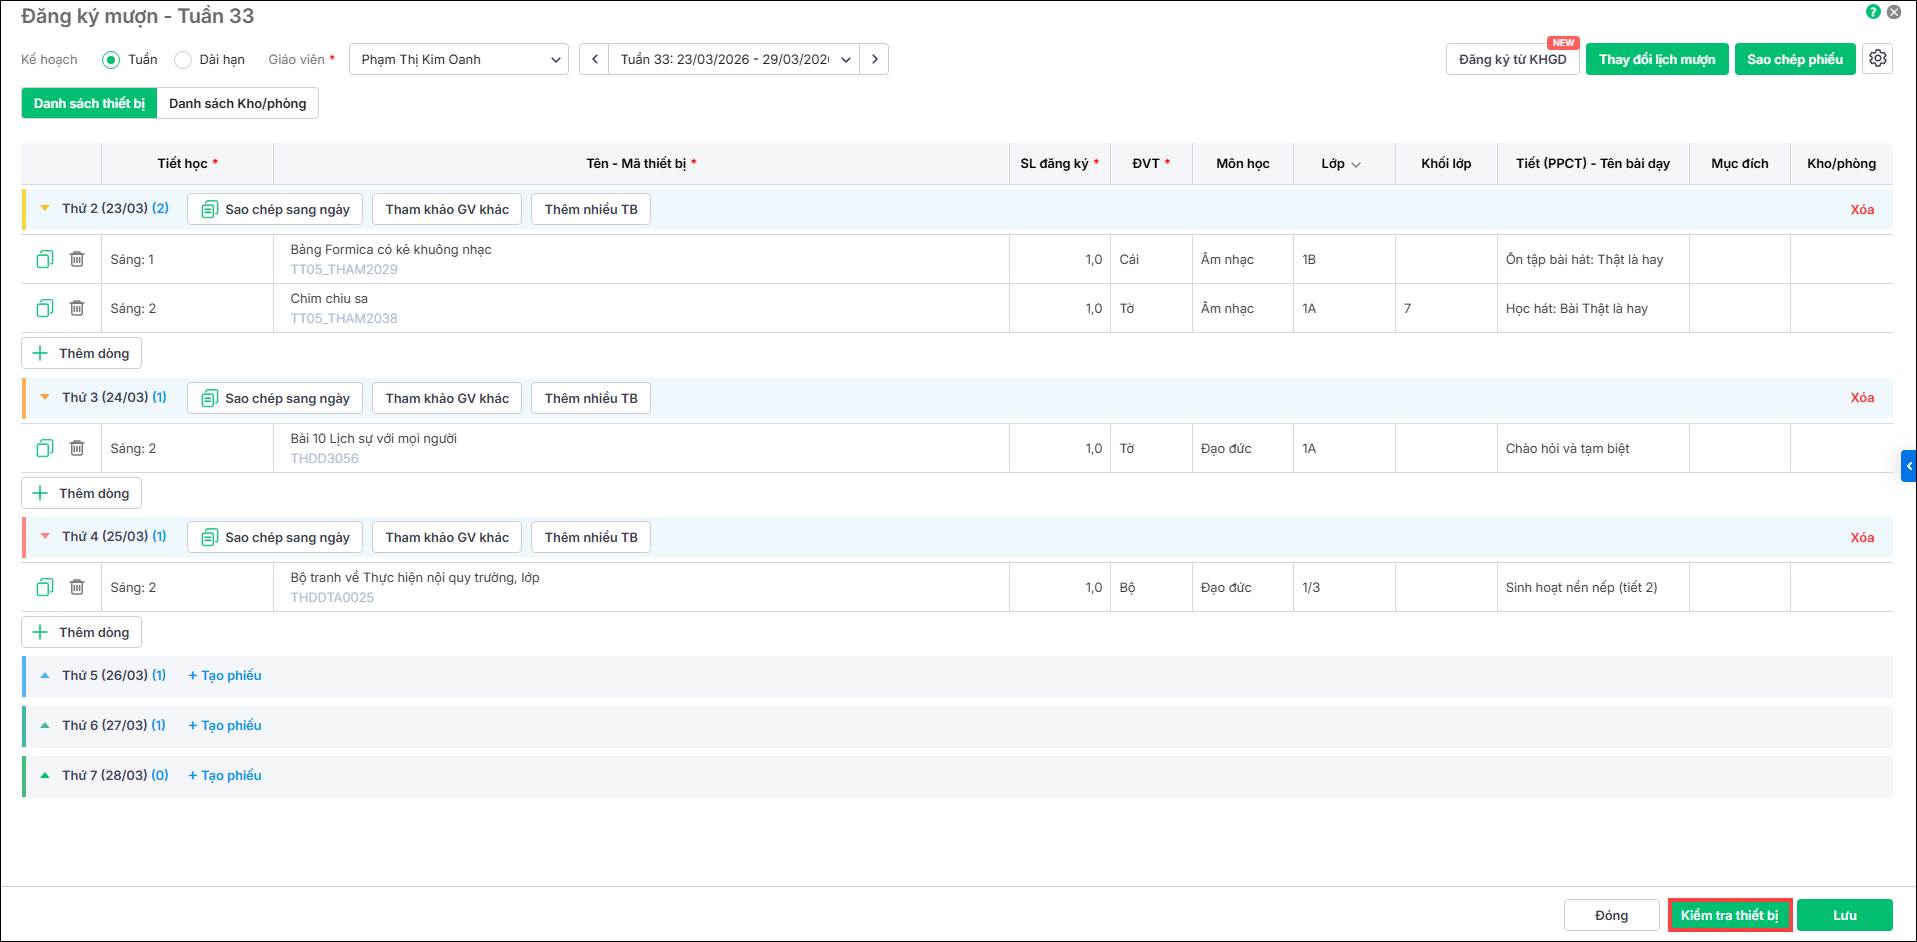This screenshot has width=1917, height=942.
Task: Click Thêm dòng under Thứ 4
Action: pyautogui.click(x=82, y=632)
